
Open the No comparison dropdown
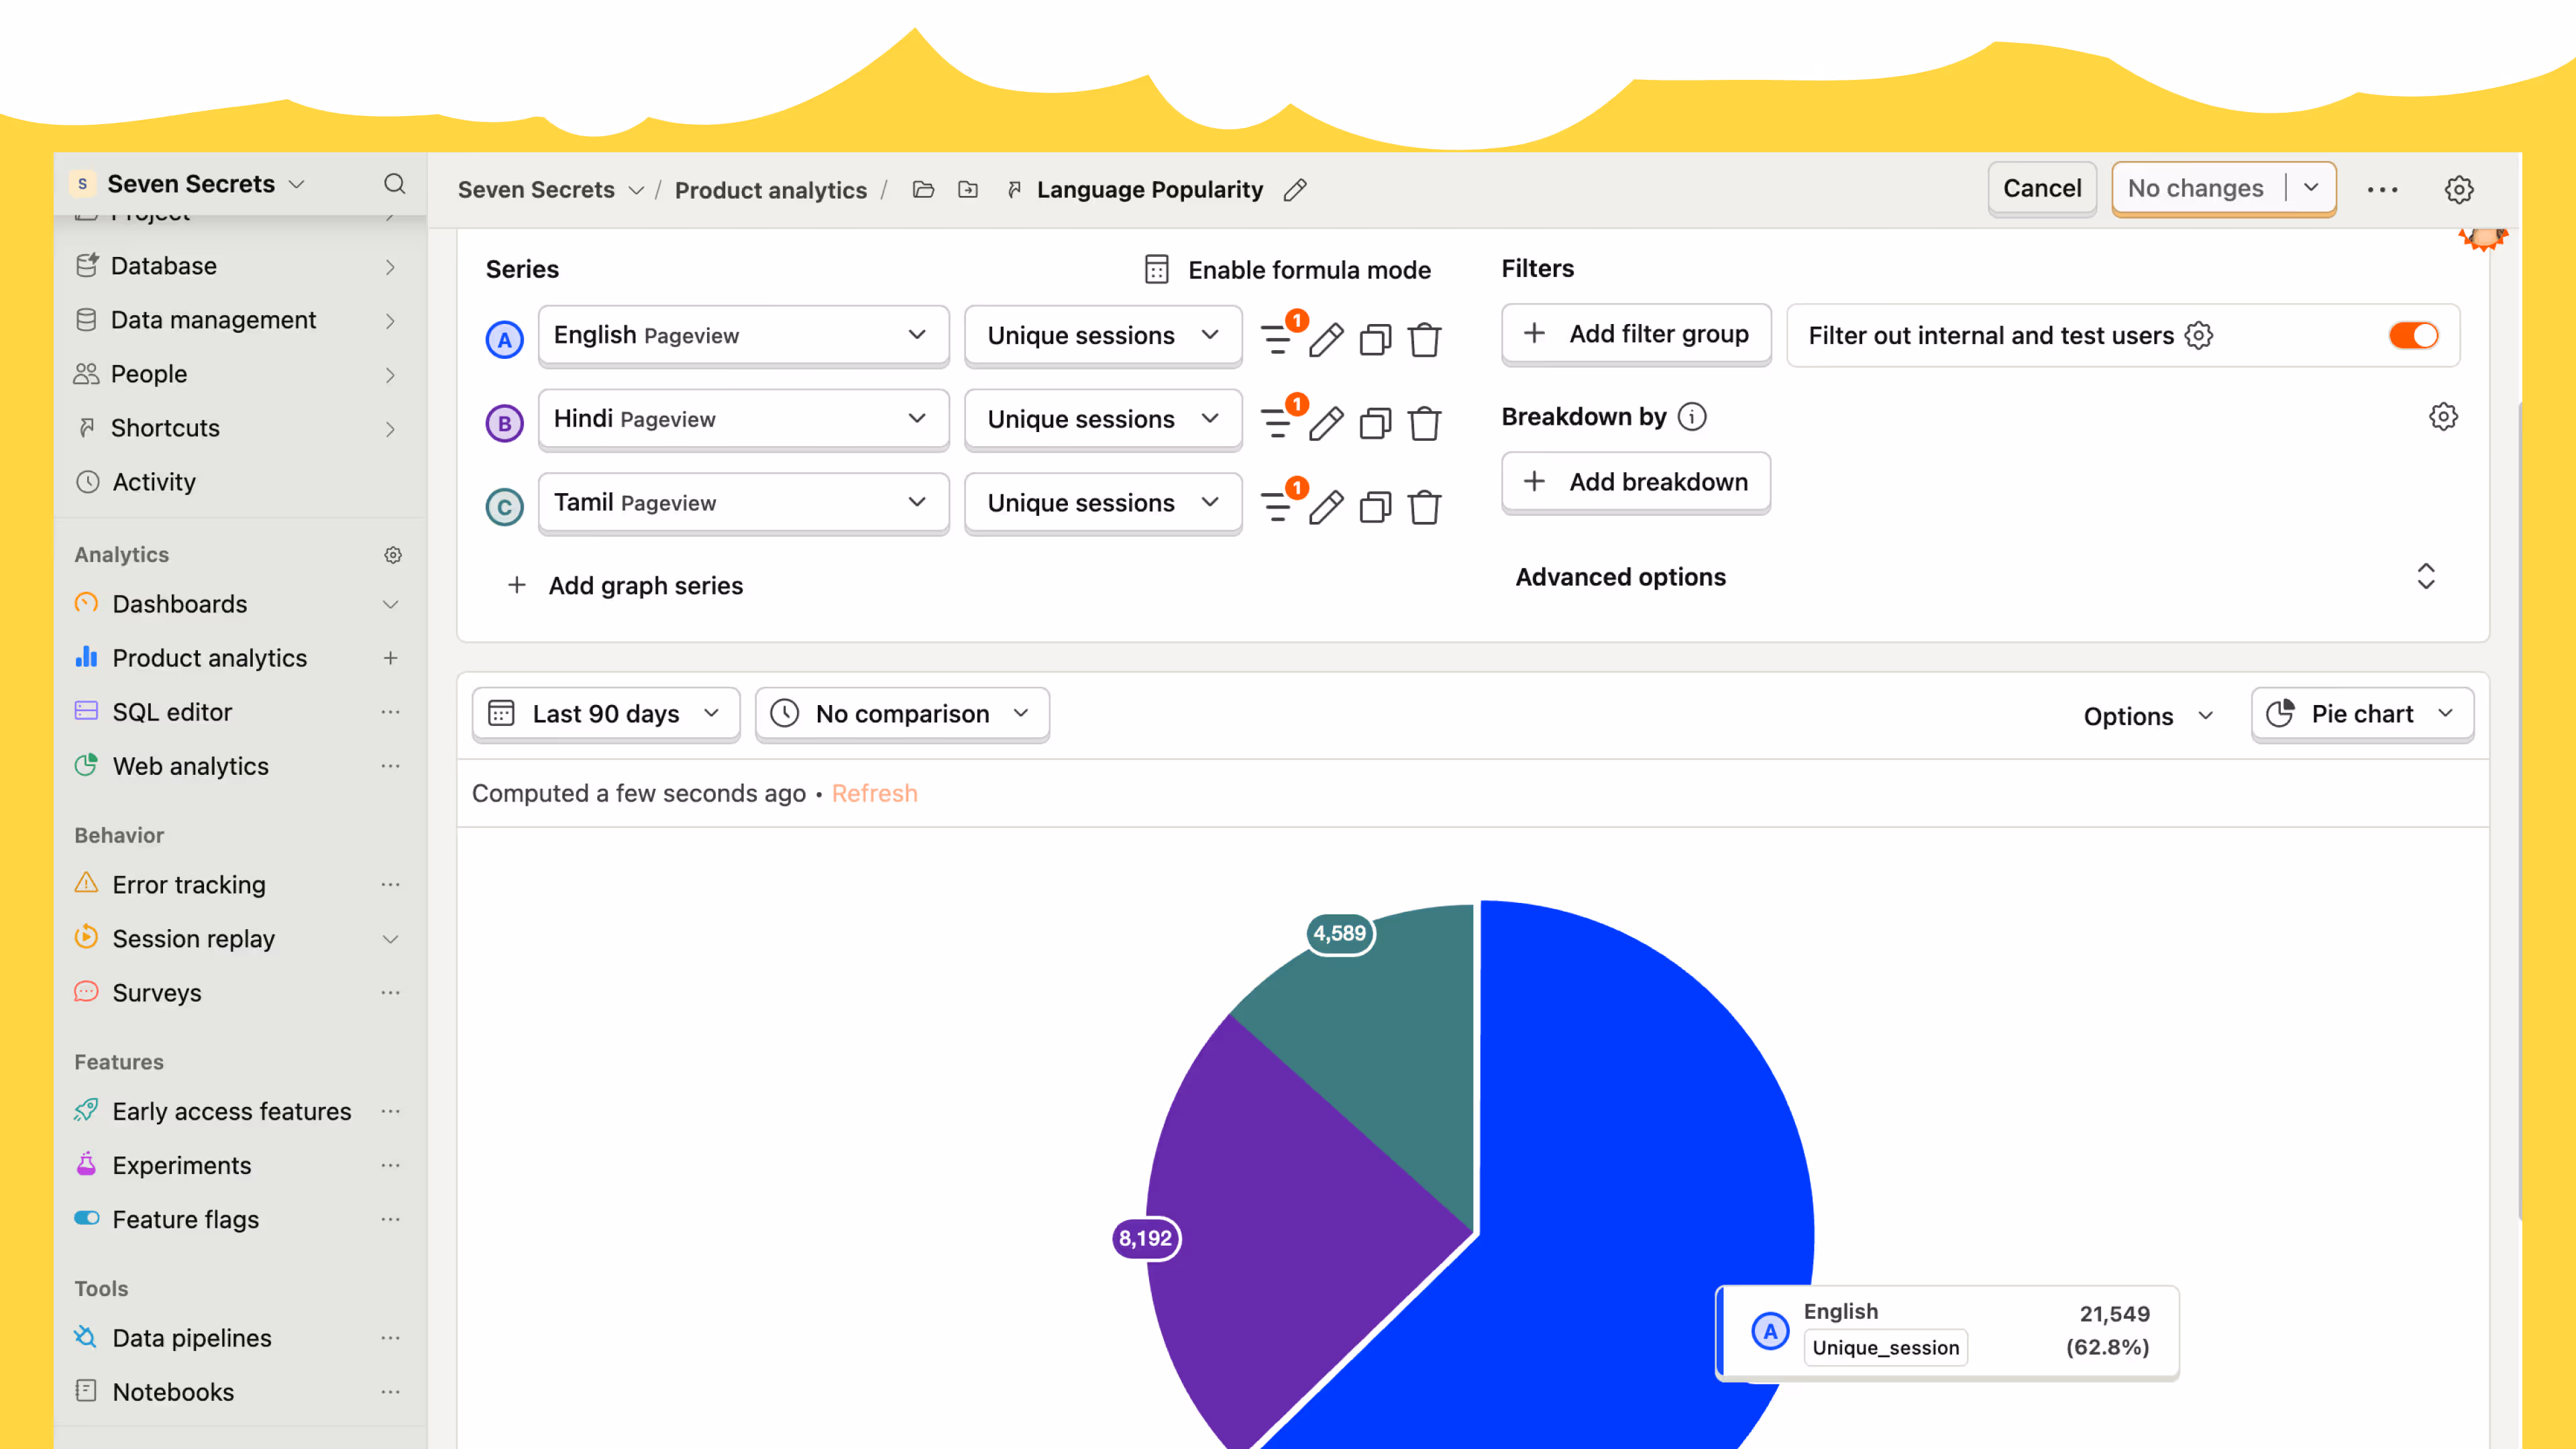pos(902,714)
